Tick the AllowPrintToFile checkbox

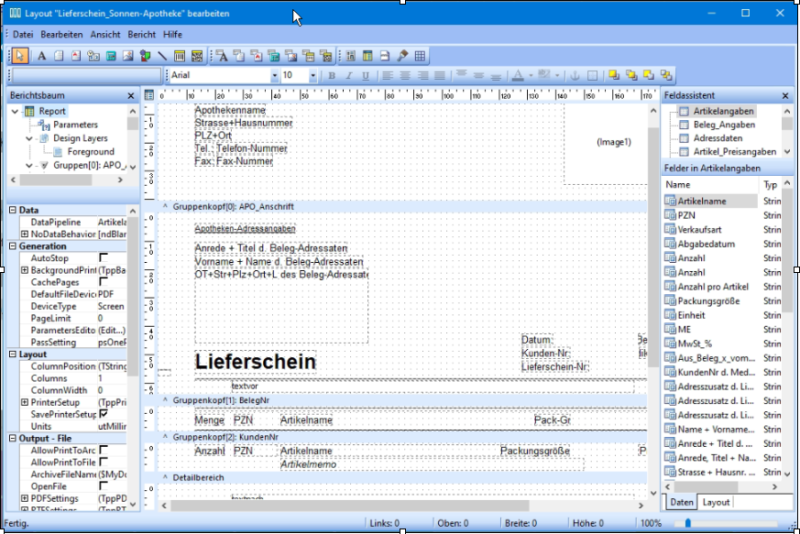(x=103, y=462)
